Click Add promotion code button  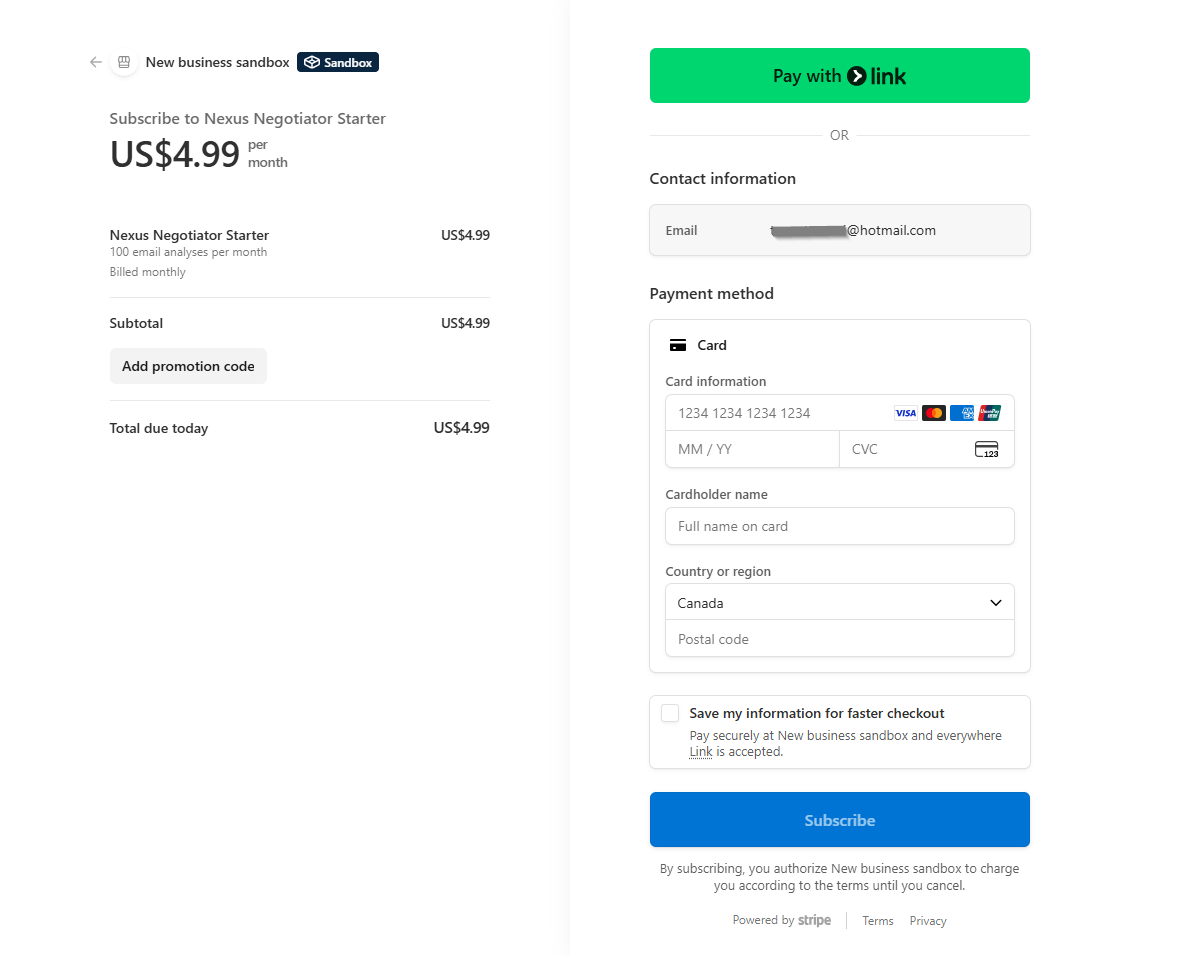[x=188, y=366]
